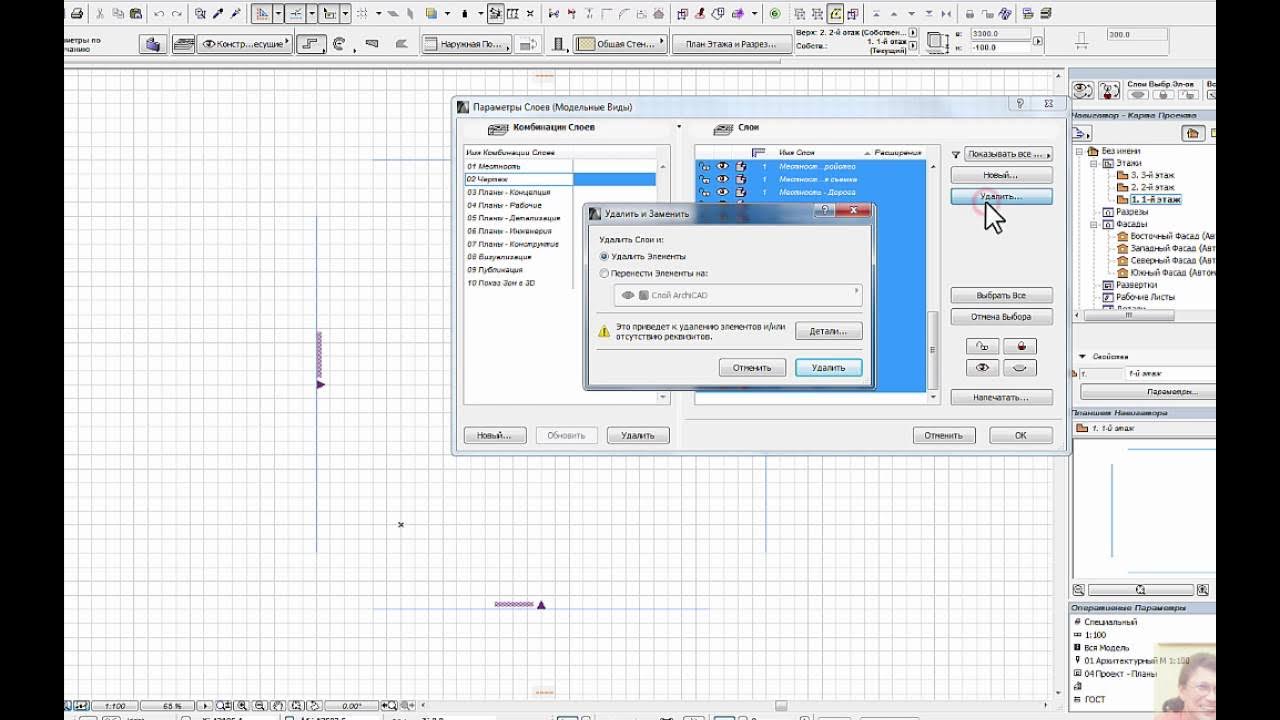Toggle the grid snap dotted icon
Image resolution: width=1280 pixels, height=720 pixels.
click(362, 14)
